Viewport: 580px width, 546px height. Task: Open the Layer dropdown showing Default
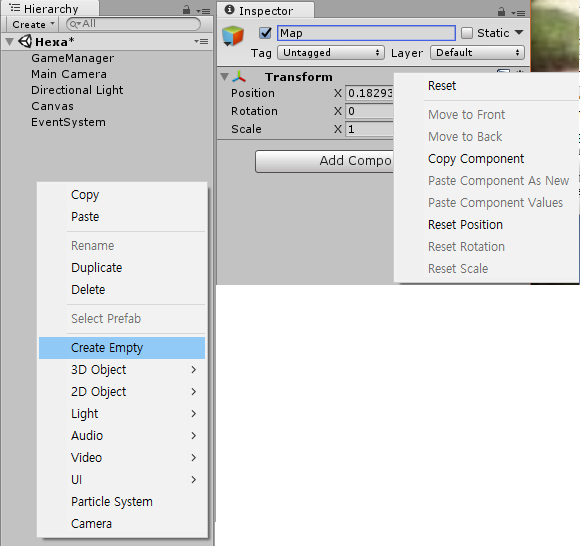(477, 53)
